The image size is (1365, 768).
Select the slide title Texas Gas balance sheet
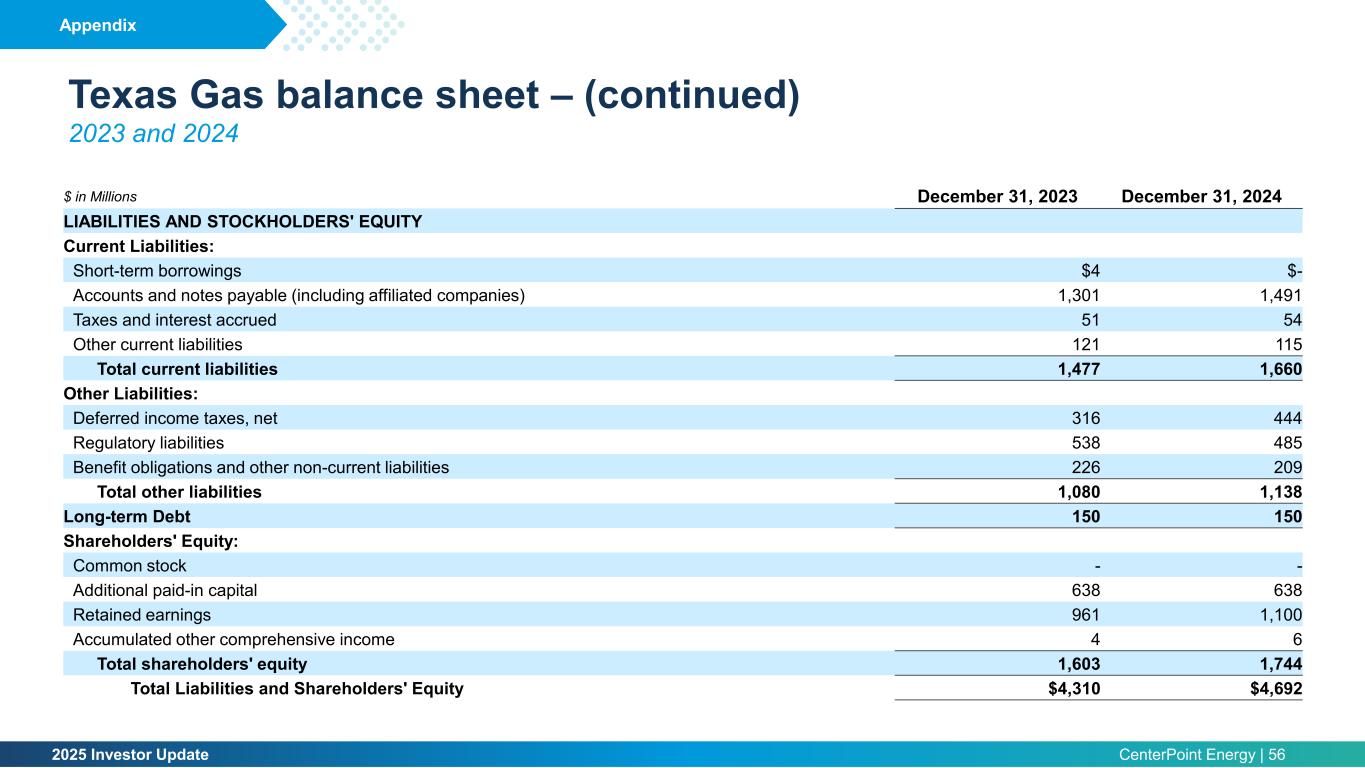pos(434,96)
